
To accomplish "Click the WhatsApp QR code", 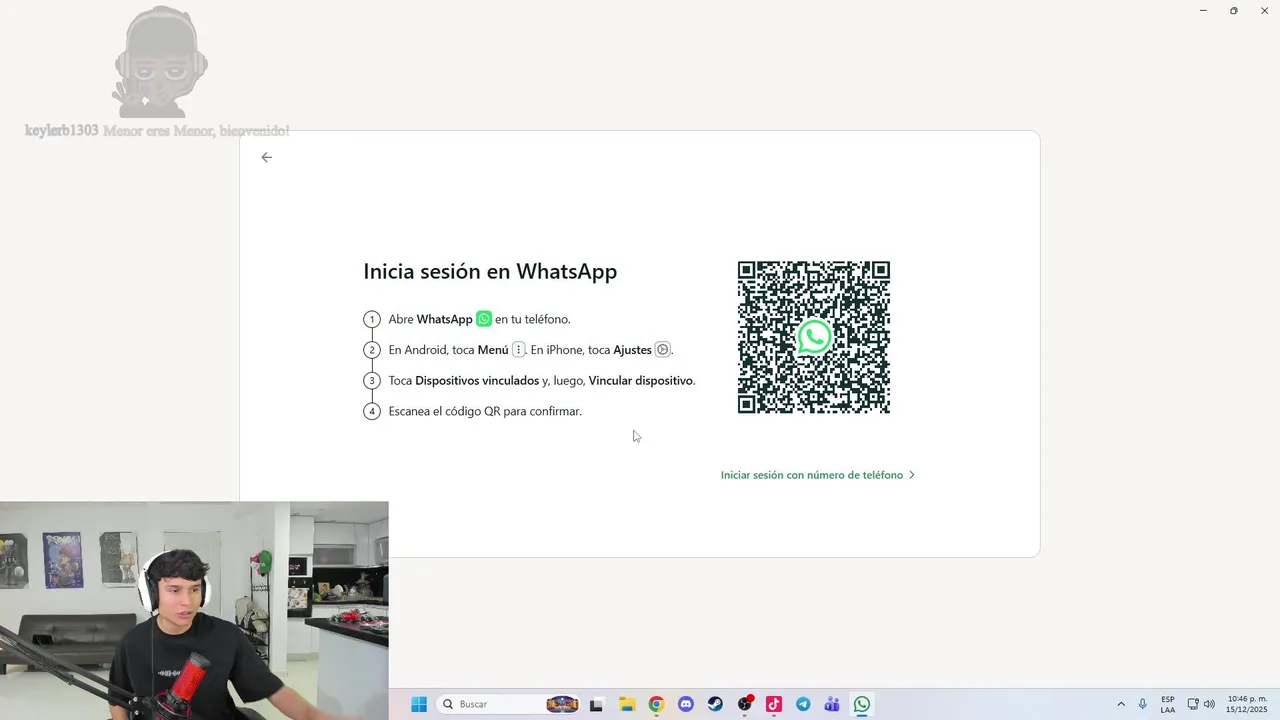I will [x=814, y=337].
